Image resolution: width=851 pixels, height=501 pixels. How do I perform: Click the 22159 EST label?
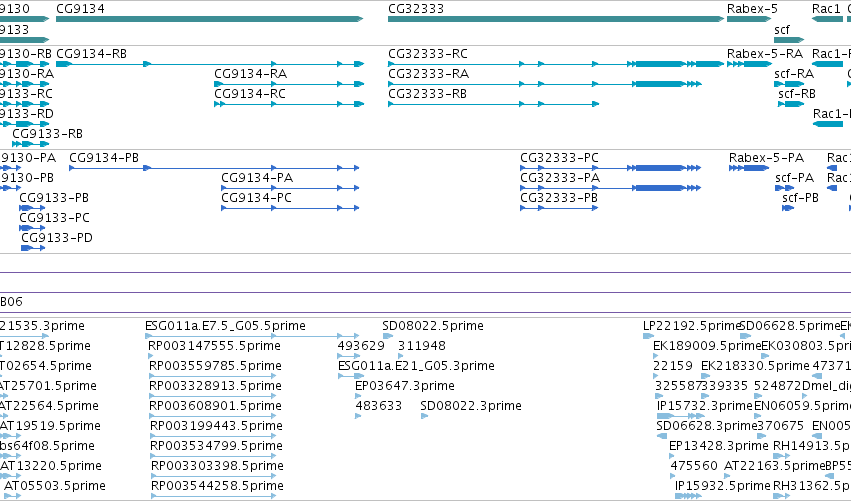[673, 366]
